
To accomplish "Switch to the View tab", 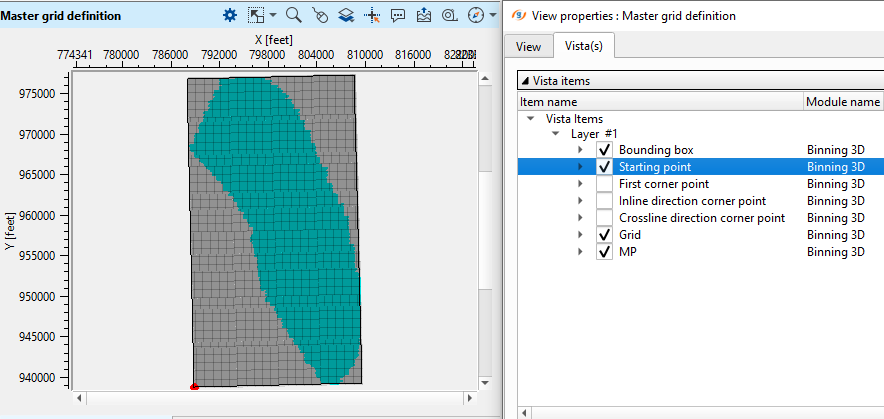I will pyautogui.click(x=528, y=47).
